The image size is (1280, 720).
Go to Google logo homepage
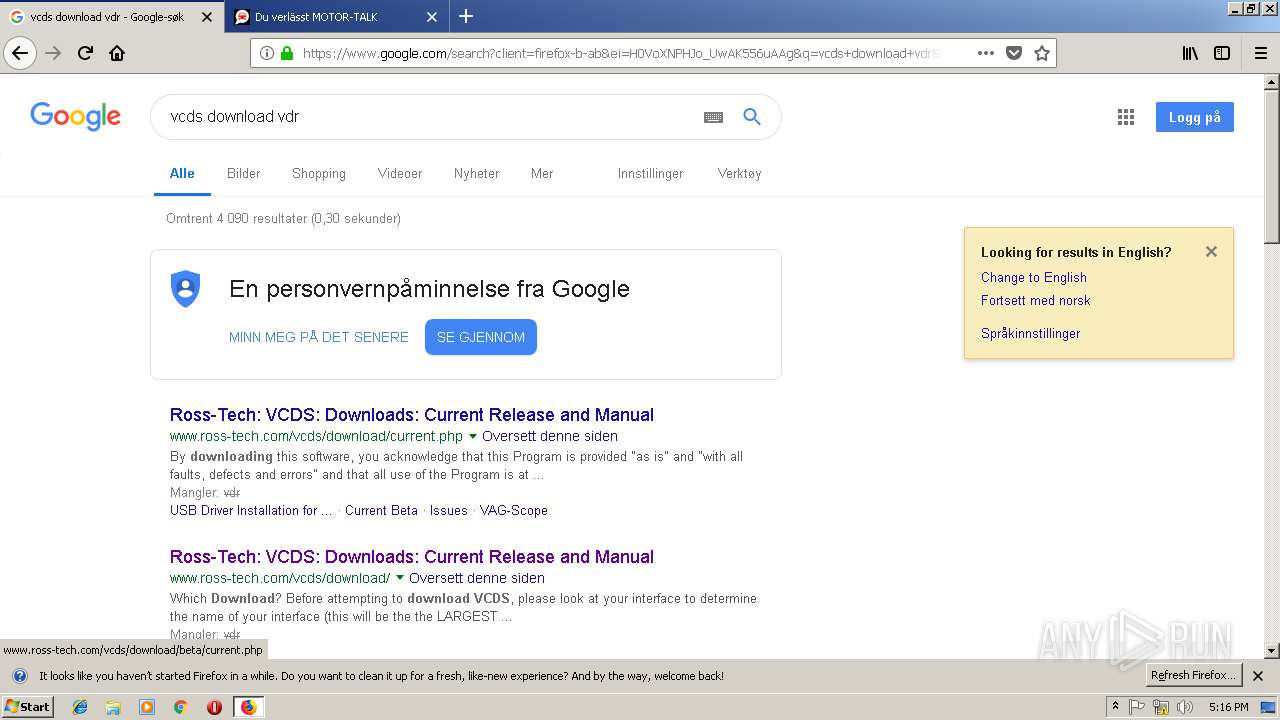click(x=76, y=116)
